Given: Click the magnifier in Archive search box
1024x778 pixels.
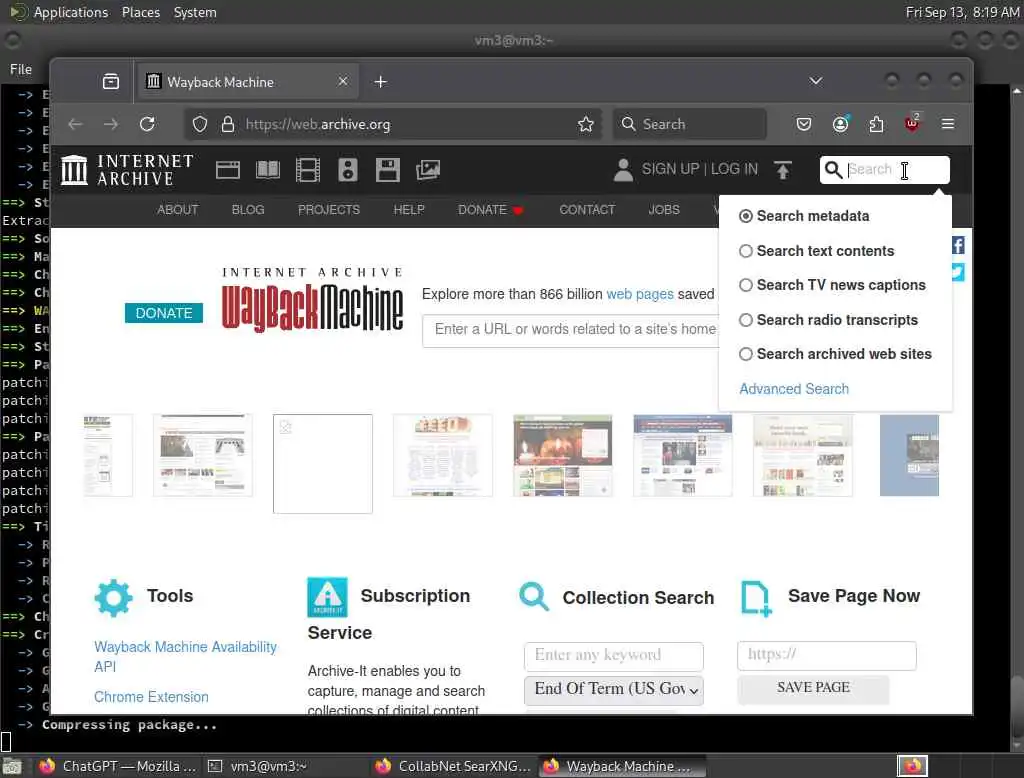Looking at the screenshot, I should click(x=833, y=170).
